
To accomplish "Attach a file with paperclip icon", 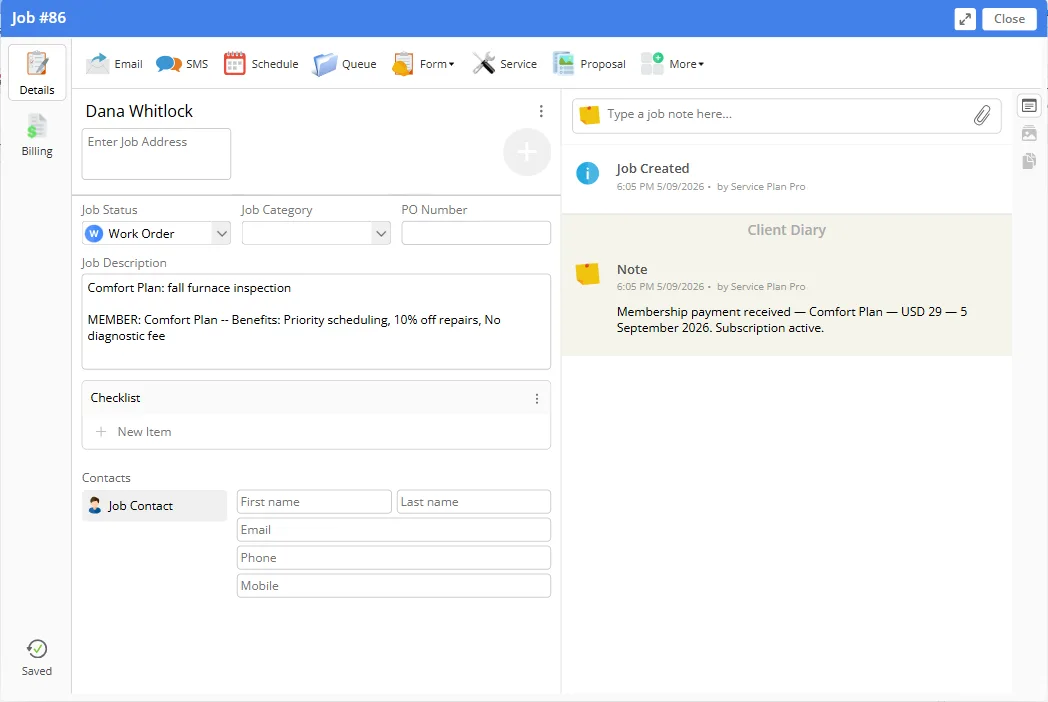I will (x=982, y=115).
